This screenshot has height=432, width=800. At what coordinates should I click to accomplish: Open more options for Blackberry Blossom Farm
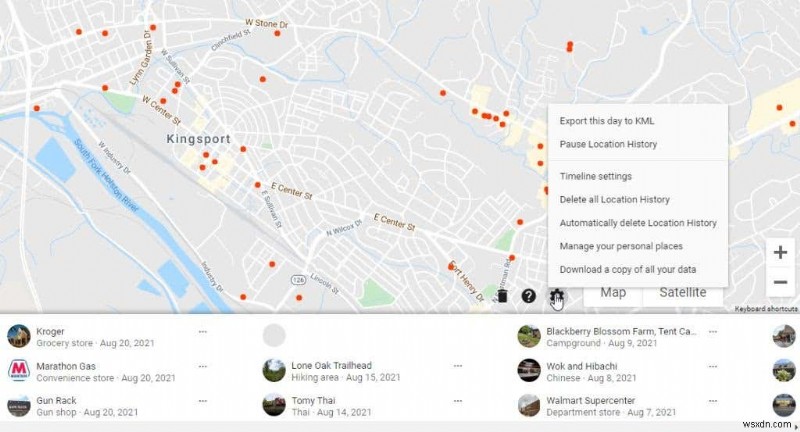713,332
